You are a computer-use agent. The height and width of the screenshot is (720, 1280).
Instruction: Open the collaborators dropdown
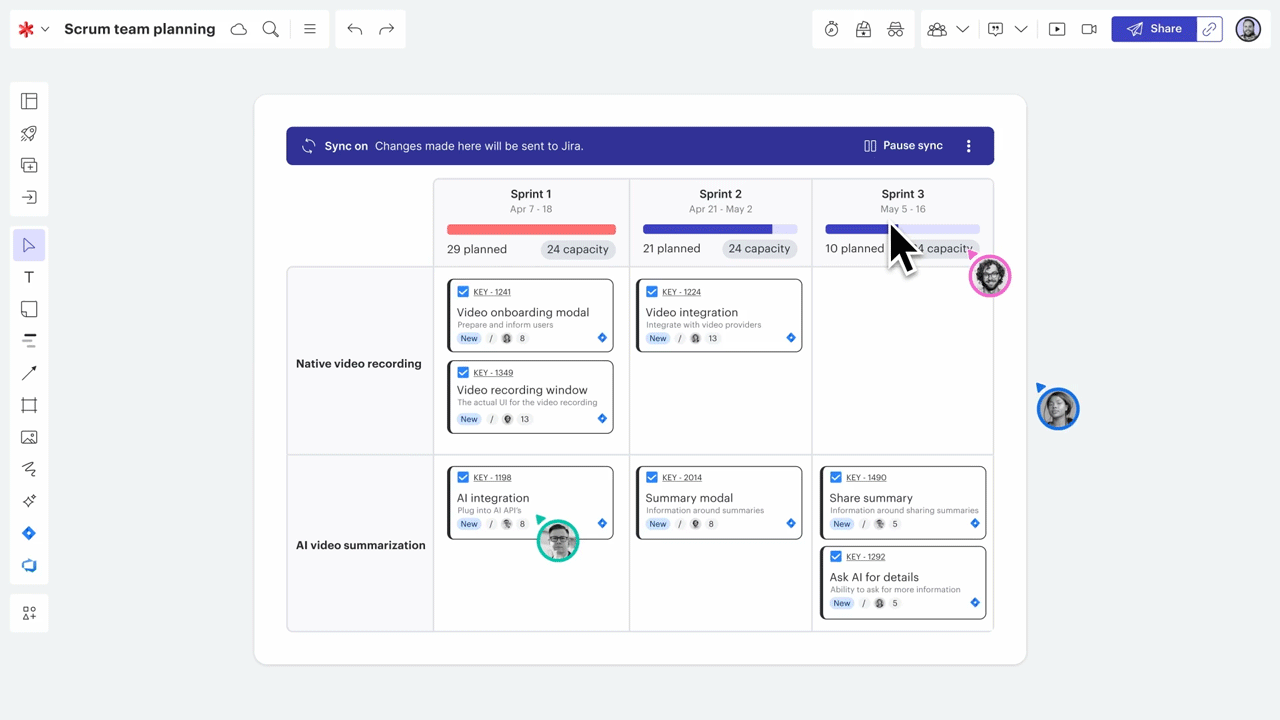coord(963,29)
